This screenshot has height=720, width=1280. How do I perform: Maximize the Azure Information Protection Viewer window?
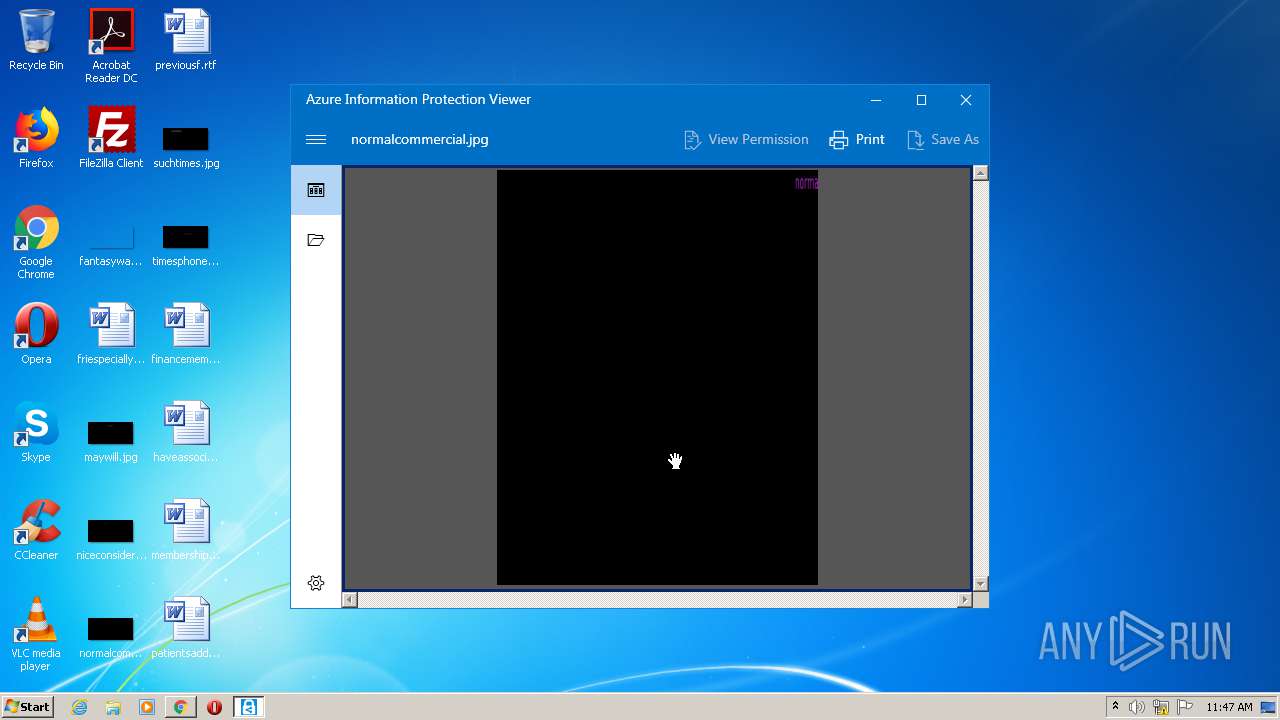point(921,100)
